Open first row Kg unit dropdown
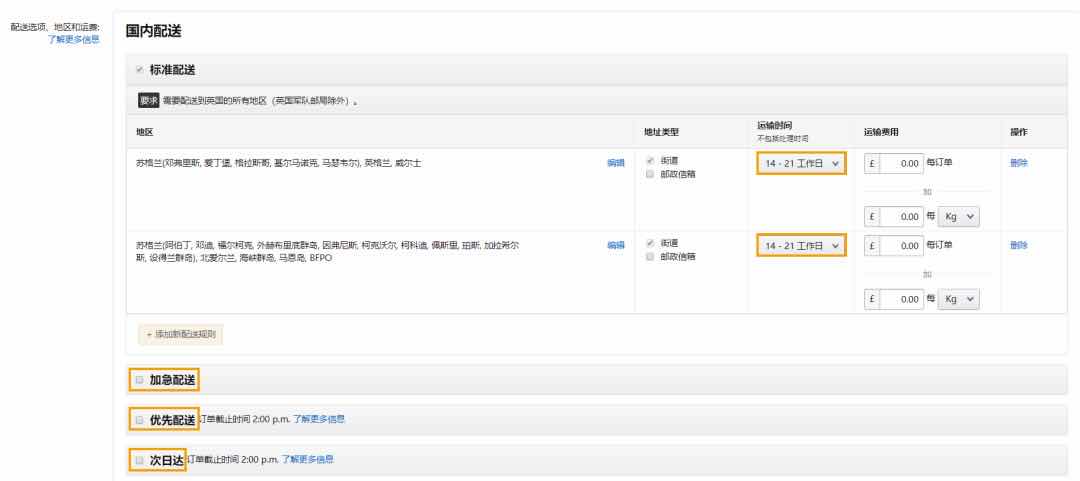Screen dimensions: 1080x481 [959, 216]
